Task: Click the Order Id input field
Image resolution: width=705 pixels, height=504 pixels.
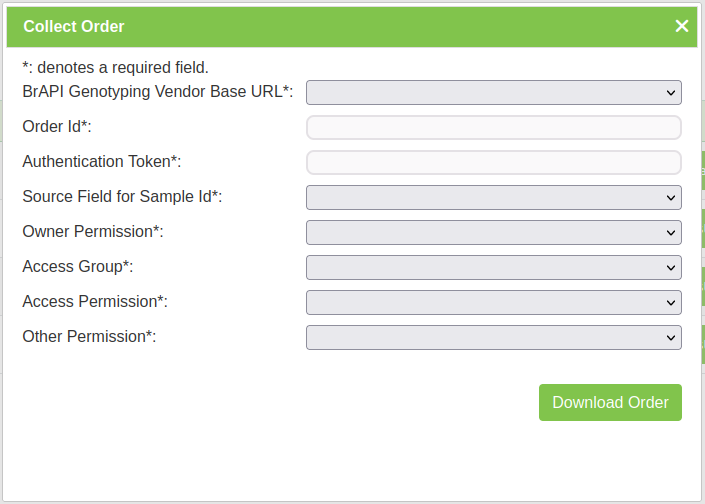Action: [493, 128]
